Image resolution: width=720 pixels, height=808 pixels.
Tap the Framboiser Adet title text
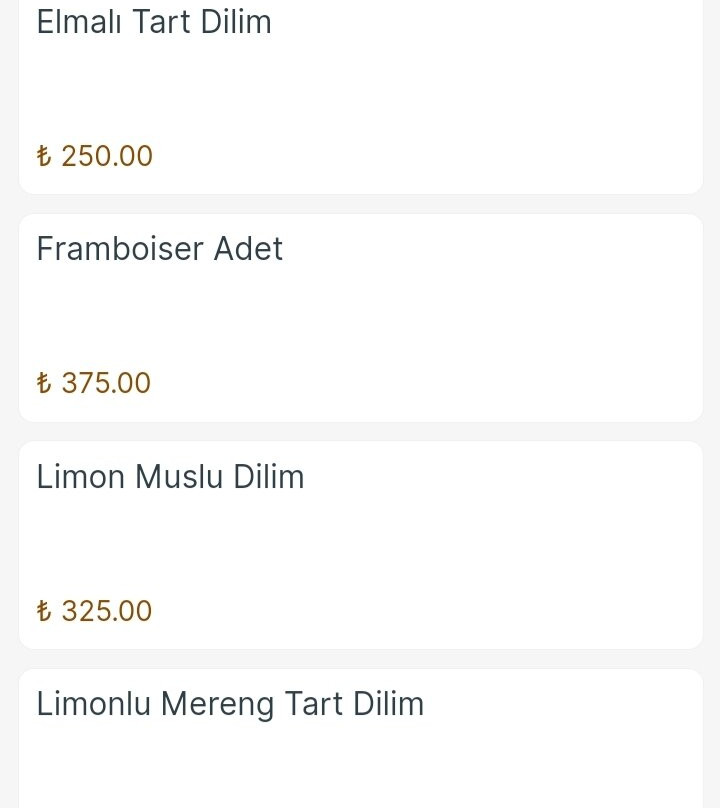159,248
